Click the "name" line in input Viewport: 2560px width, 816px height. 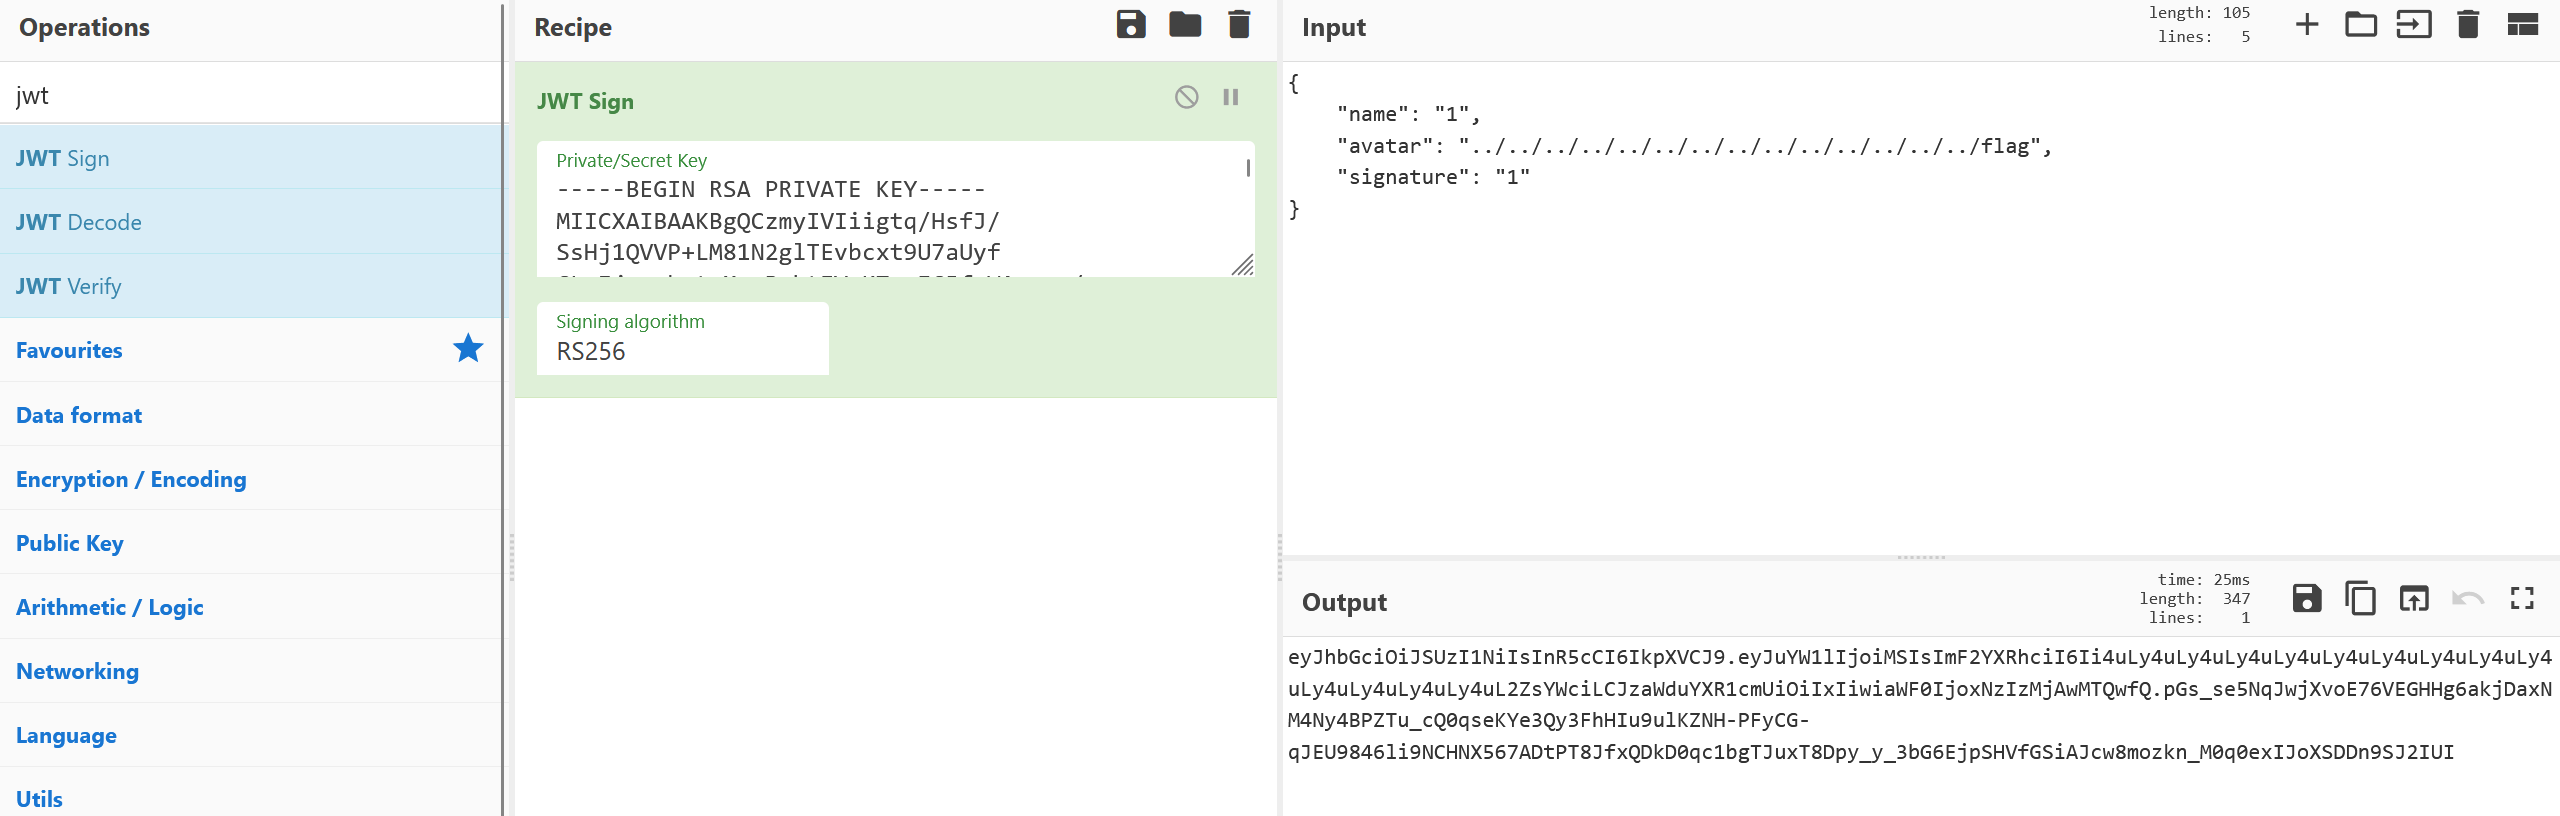tap(1408, 114)
